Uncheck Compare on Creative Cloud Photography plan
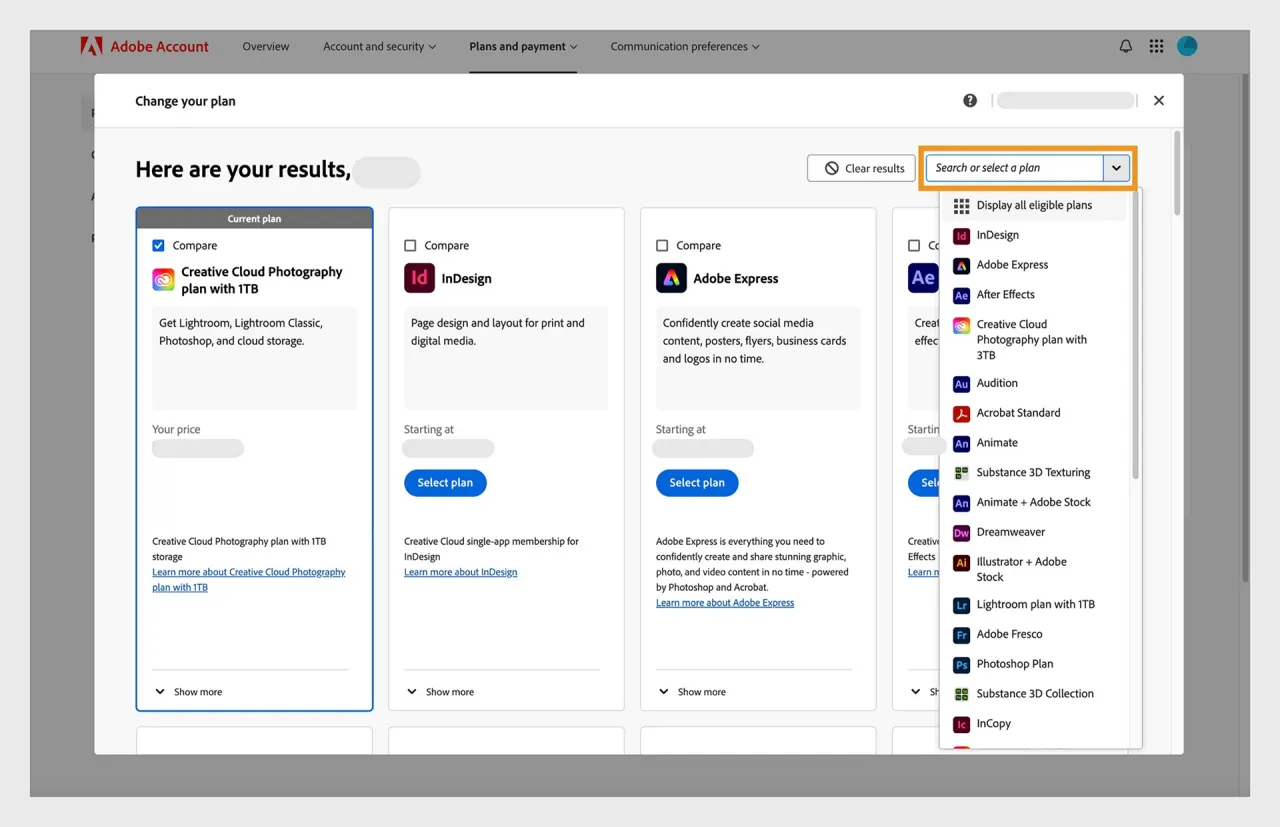Screen dimensions: 1280x827 click(159, 246)
